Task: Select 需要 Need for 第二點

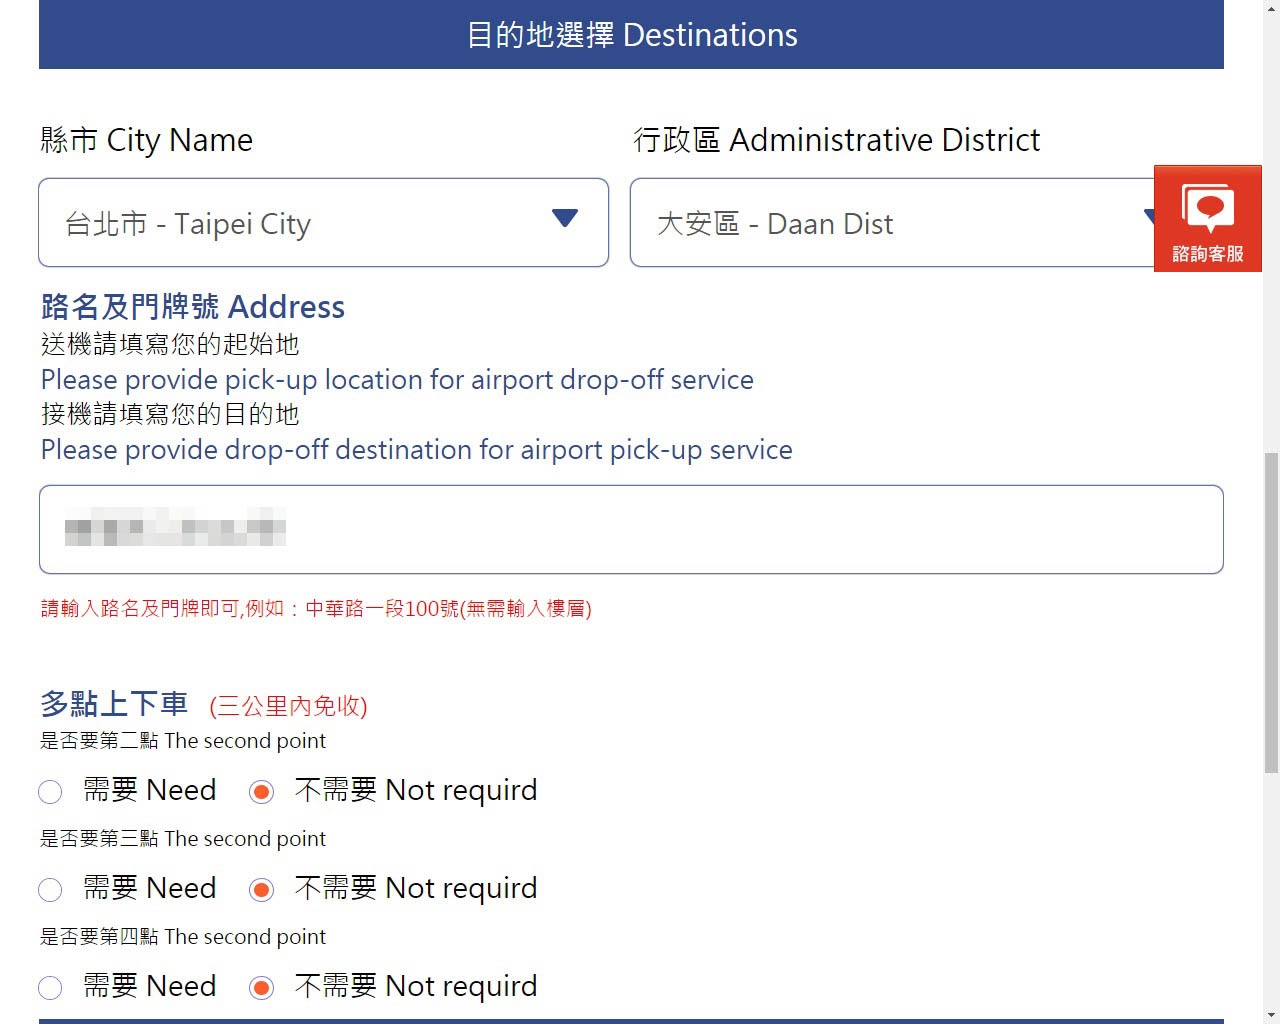Action: coord(50,792)
